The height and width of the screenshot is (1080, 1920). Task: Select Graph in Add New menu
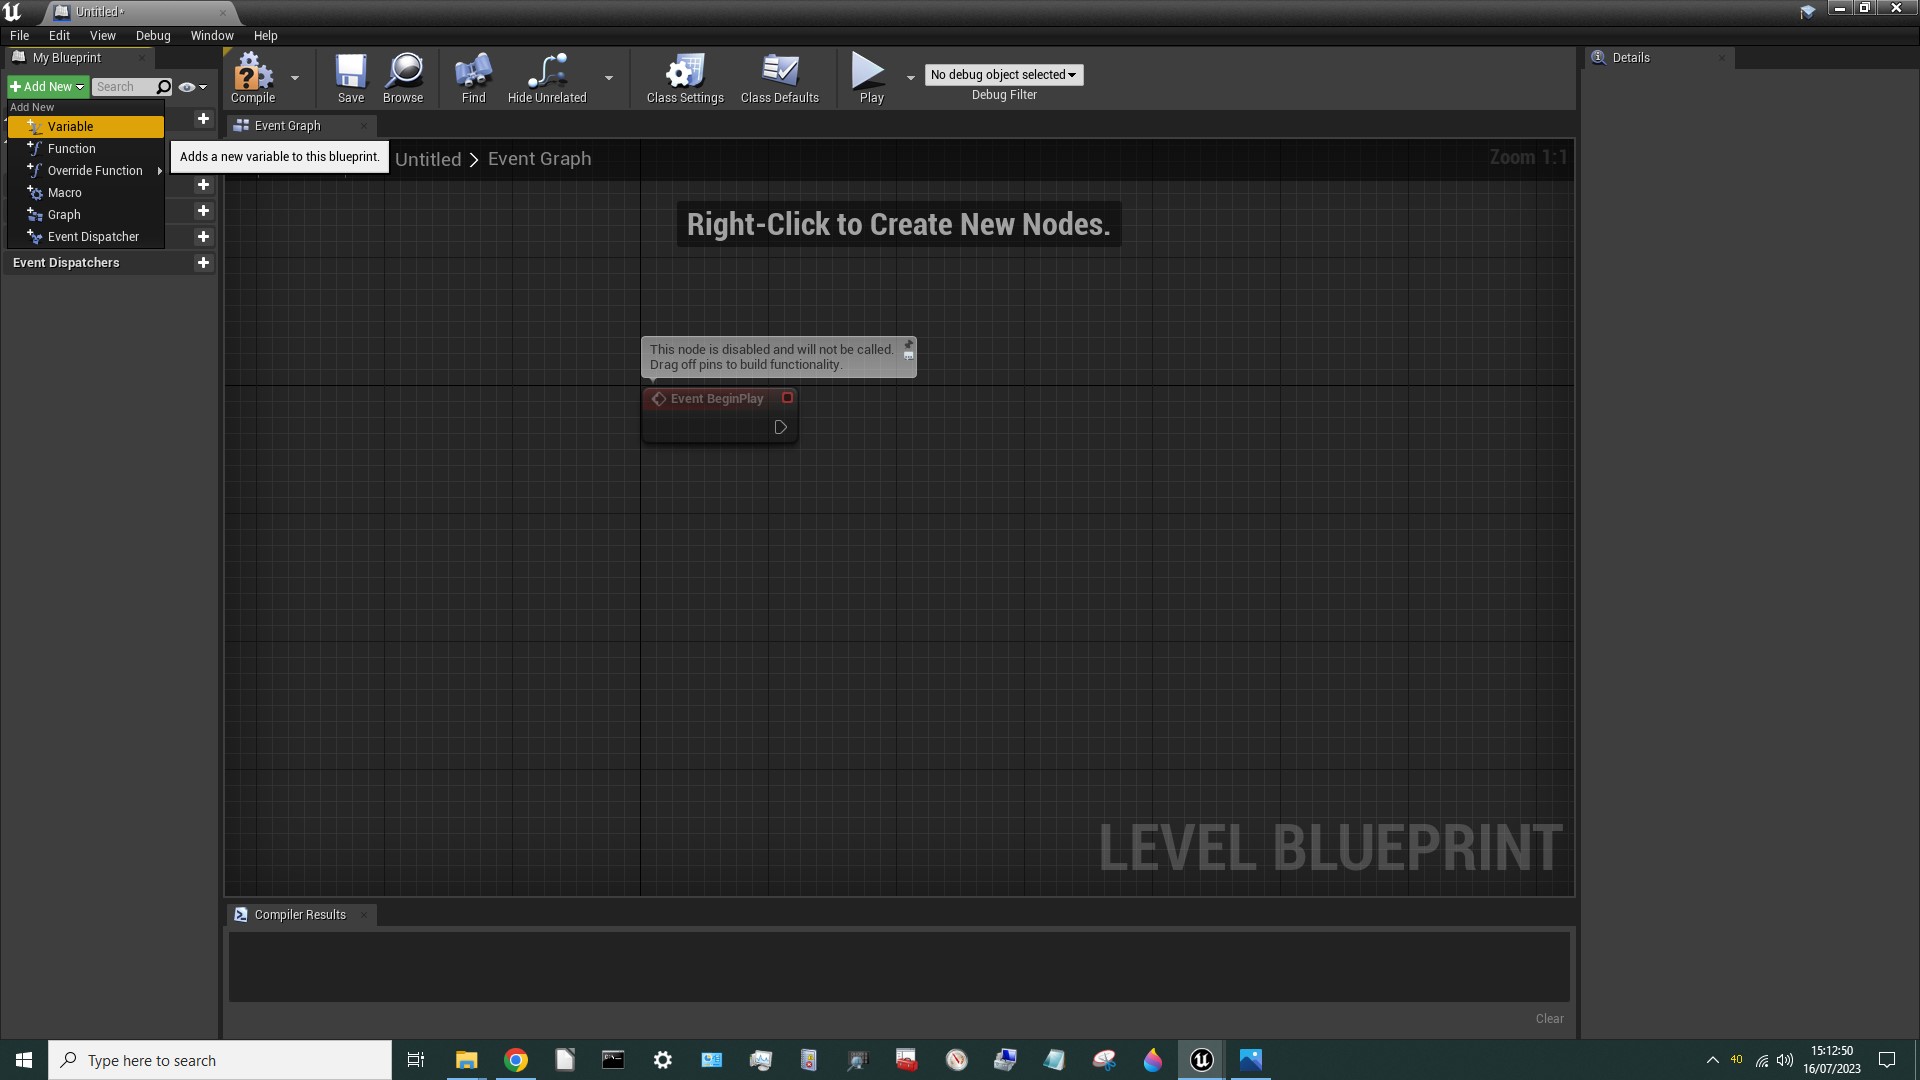pyautogui.click(x=86, y=215)
